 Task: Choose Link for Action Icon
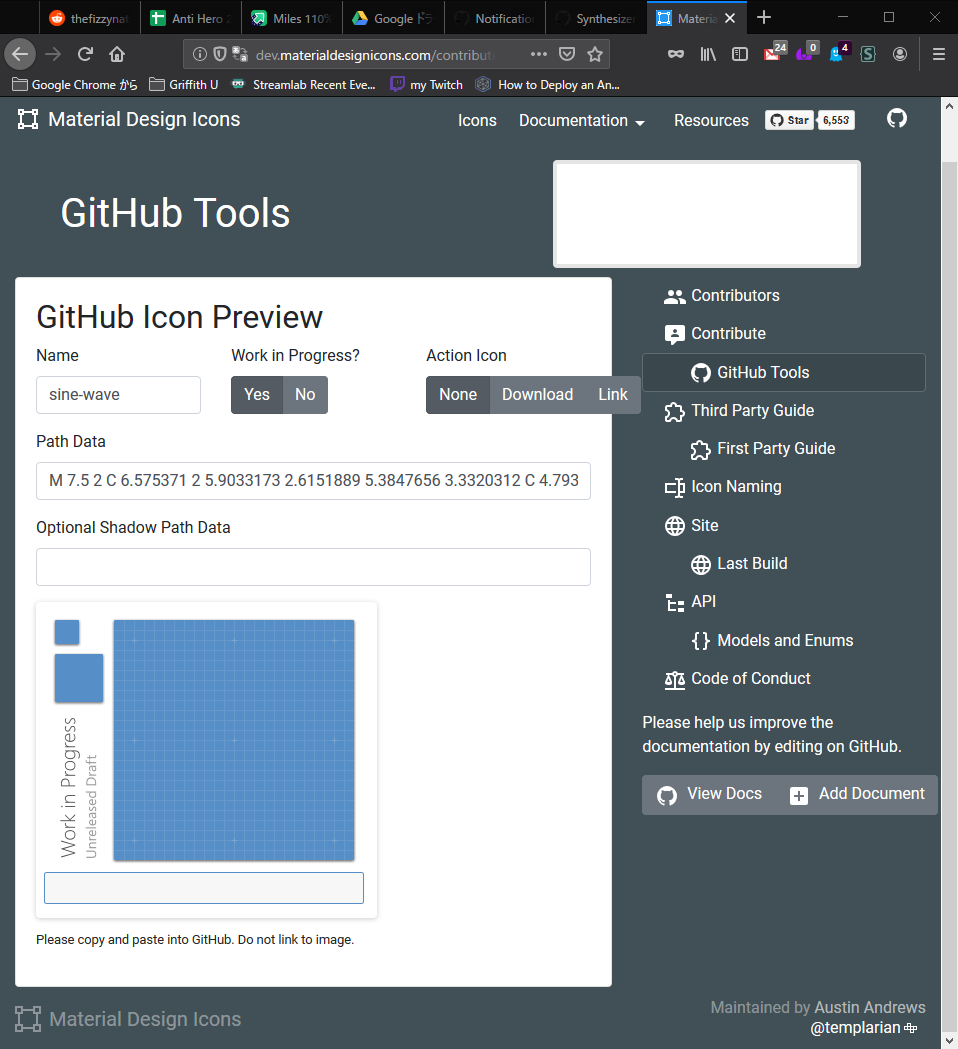point(613,395)
